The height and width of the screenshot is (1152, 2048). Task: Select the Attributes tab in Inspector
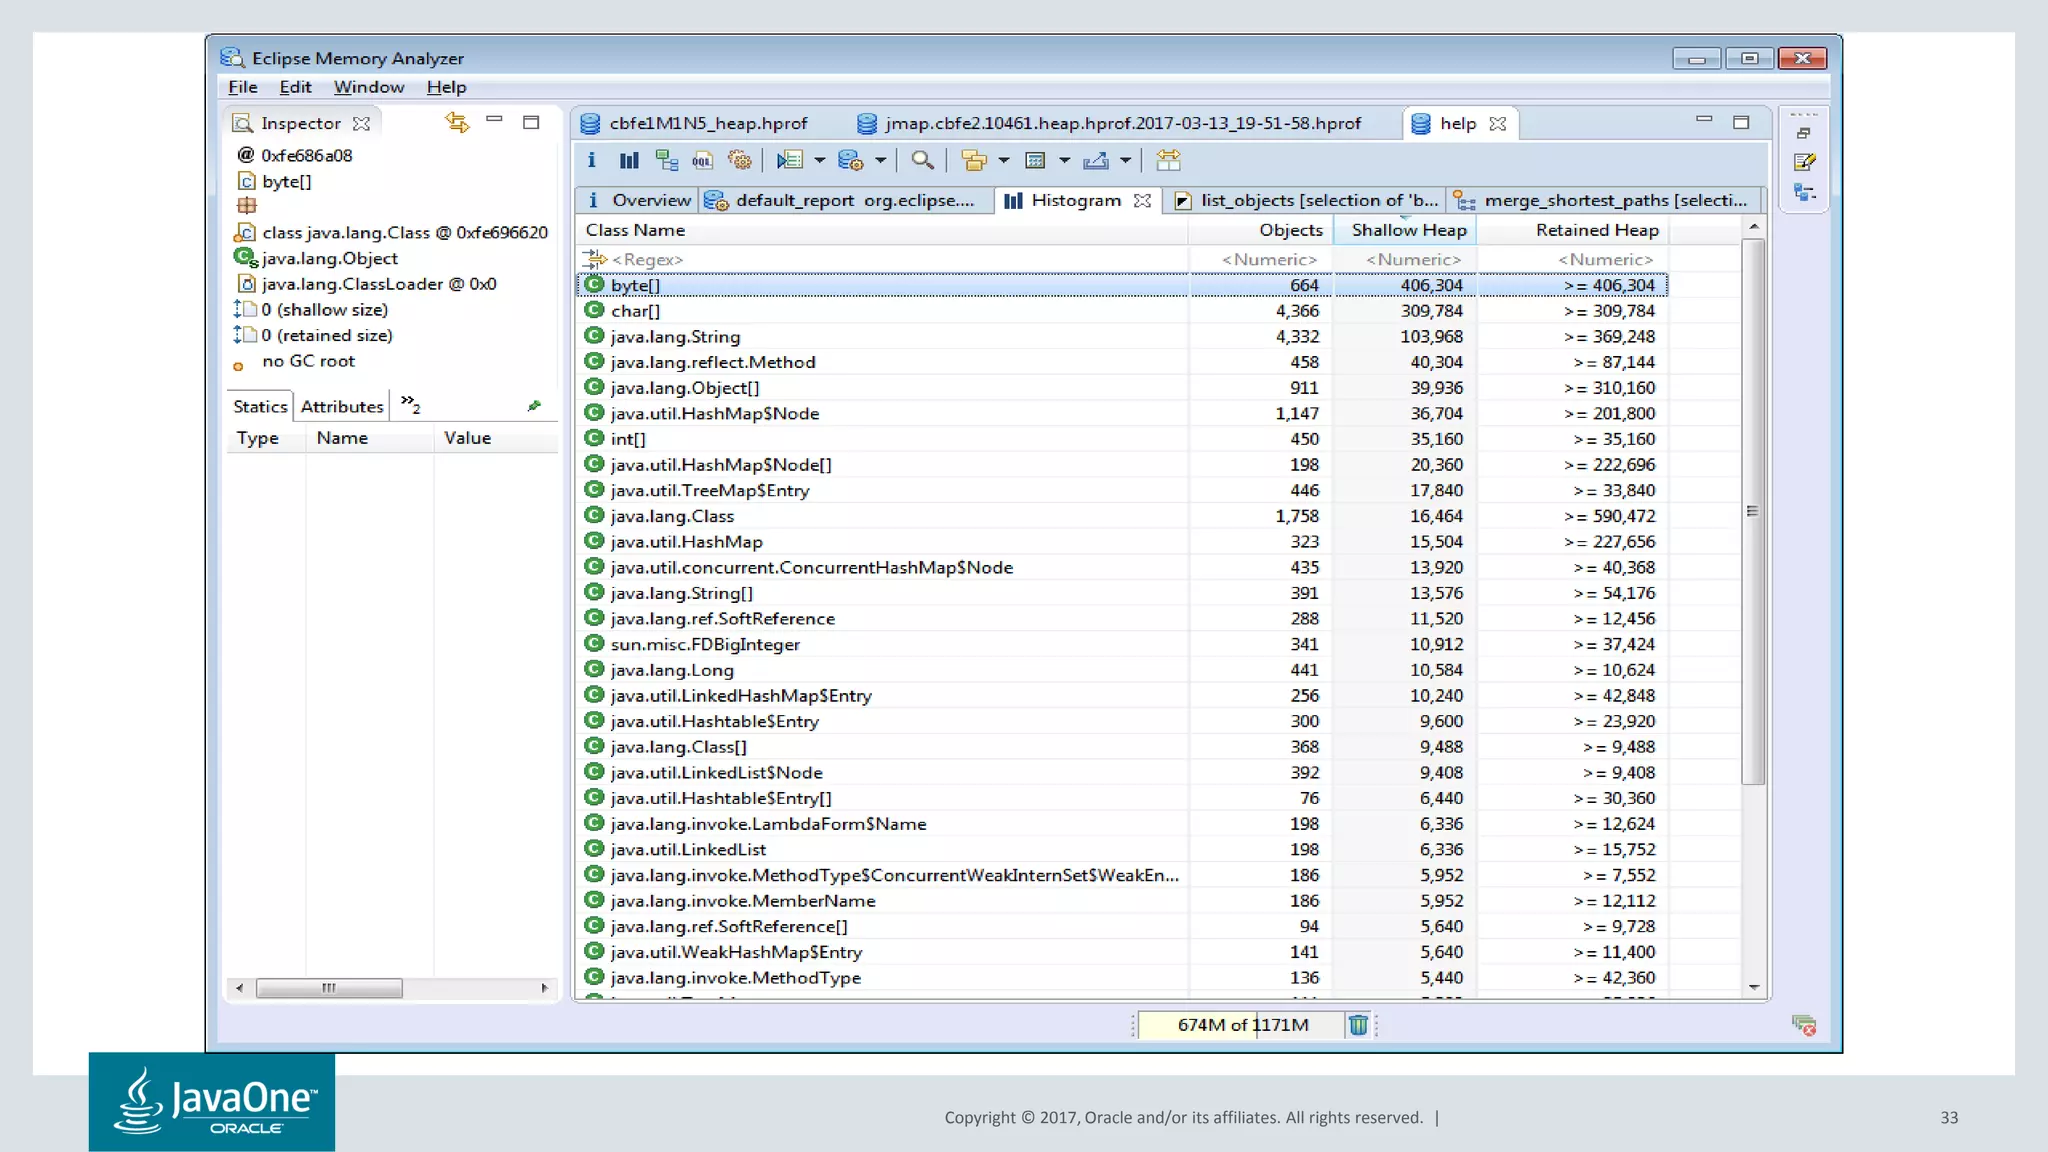click(x=342, y=406)
